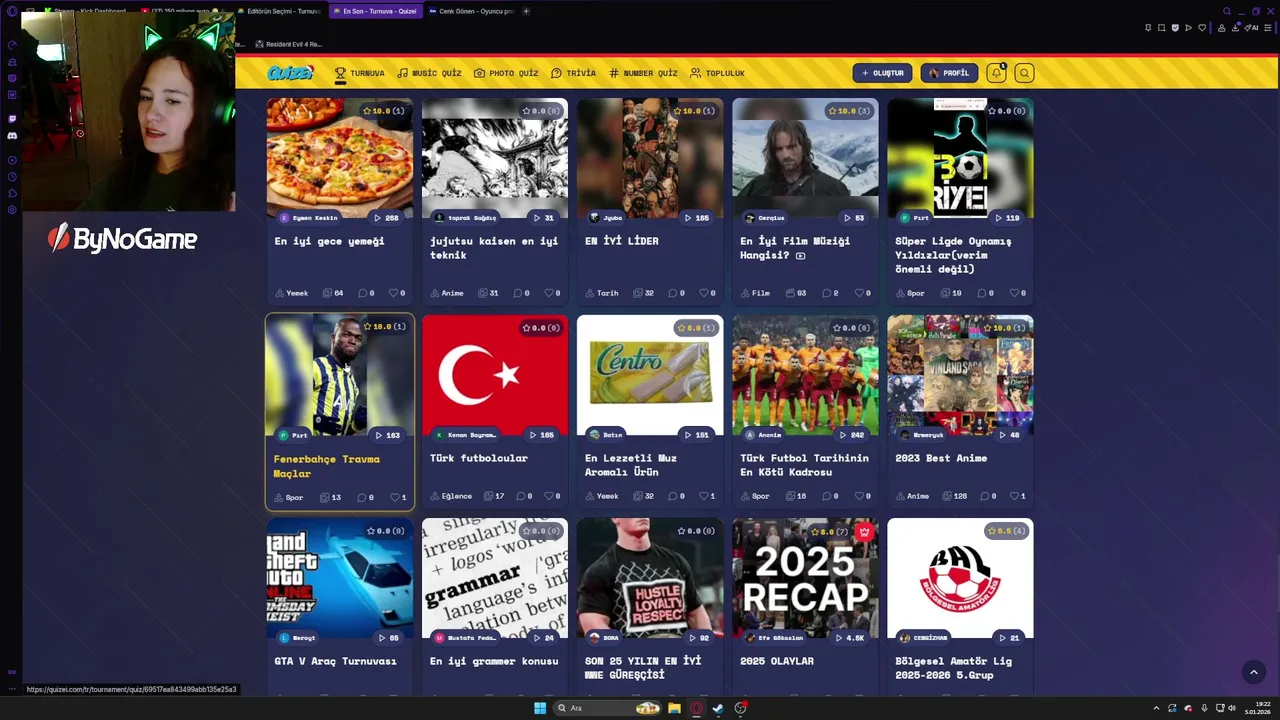
Task: Click the taskbar volume icon
Action: [1231, 708]
